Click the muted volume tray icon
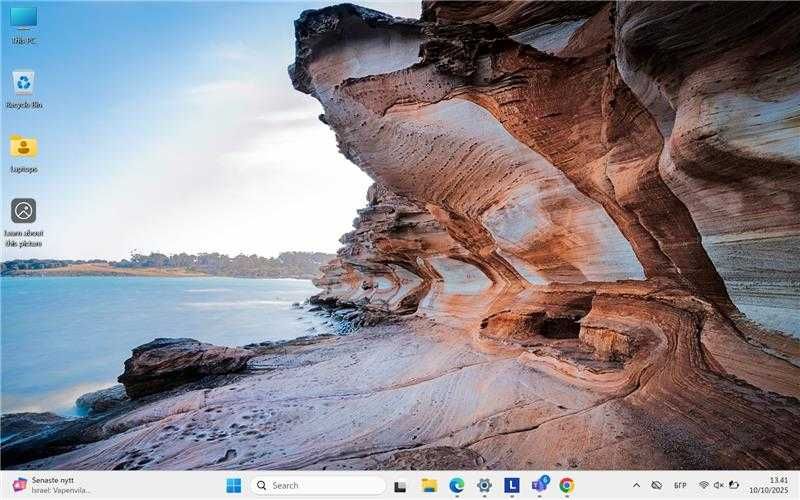800x500 pixels. pos(719,485)
